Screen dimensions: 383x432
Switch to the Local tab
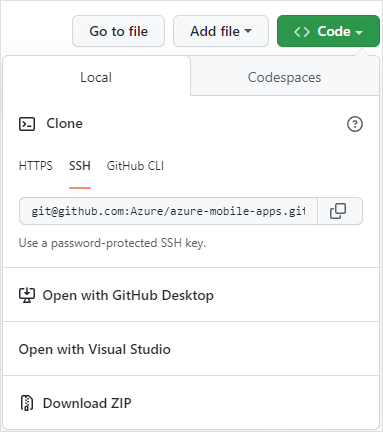96,77
